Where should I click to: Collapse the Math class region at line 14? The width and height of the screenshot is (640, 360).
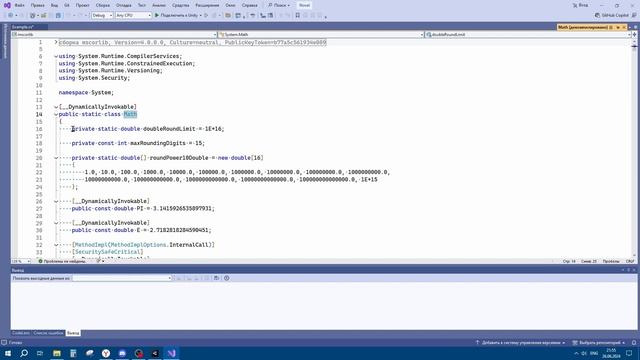pyautogui.click(x=56, y=114)
